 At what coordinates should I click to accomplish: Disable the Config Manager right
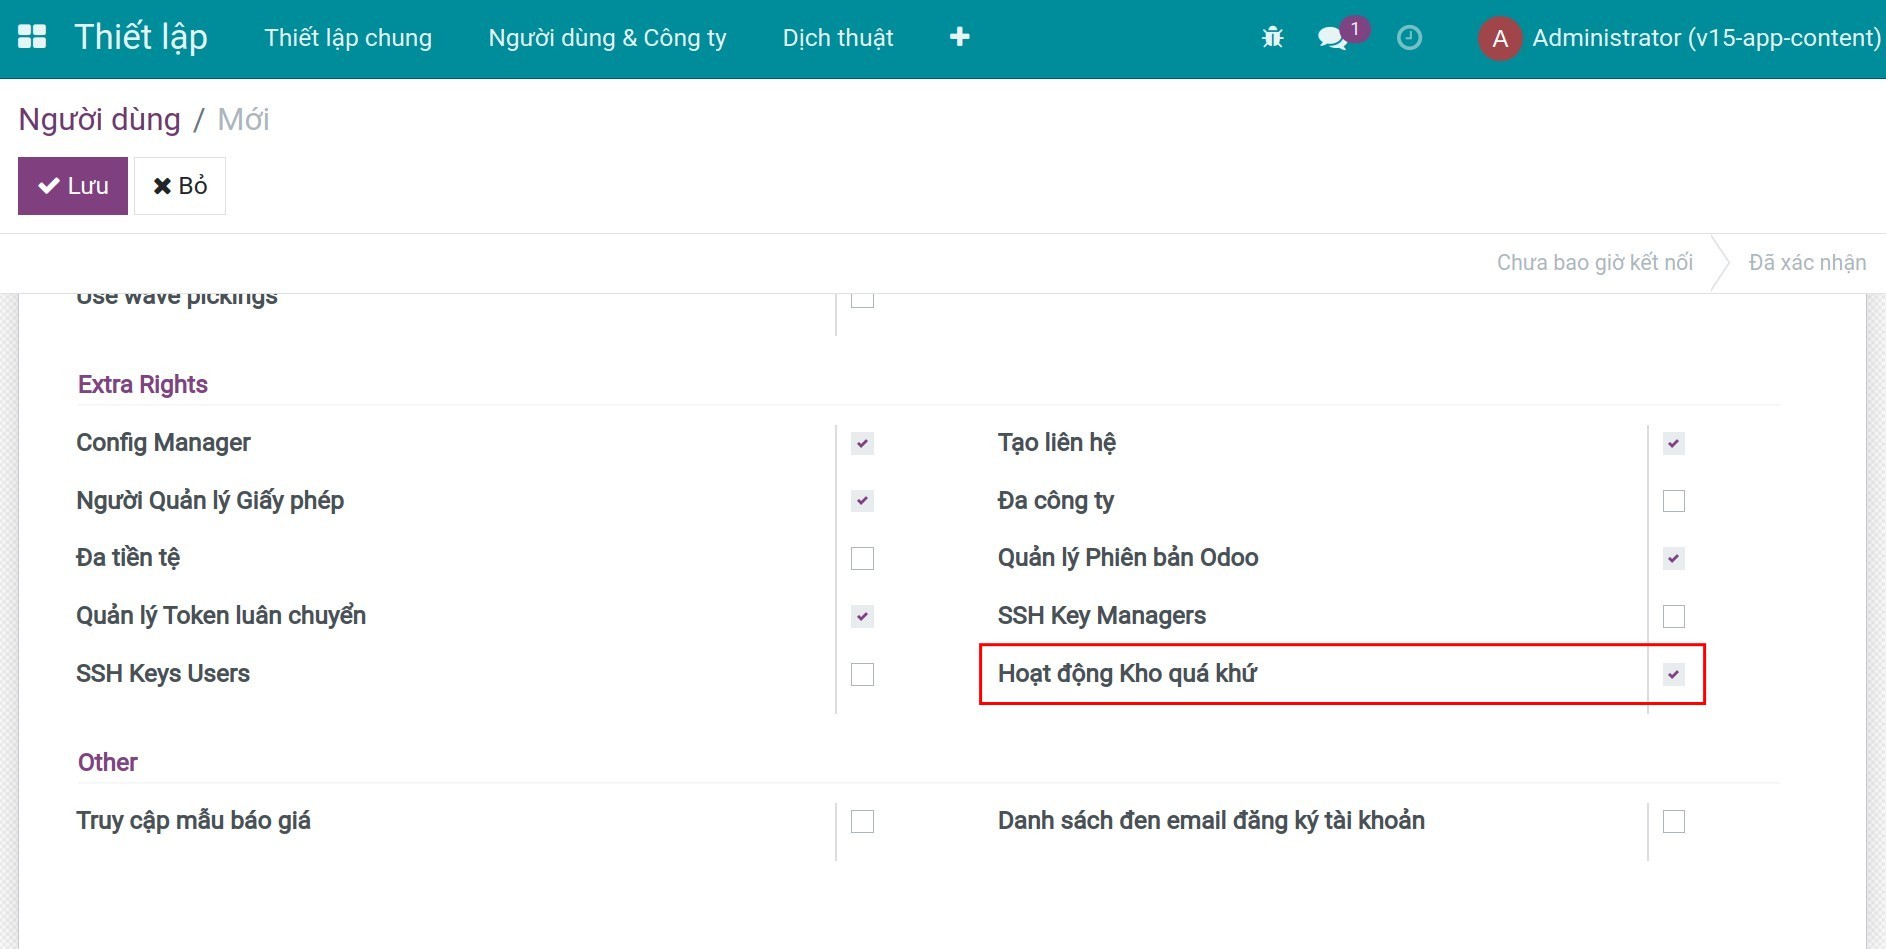(861, 443)
